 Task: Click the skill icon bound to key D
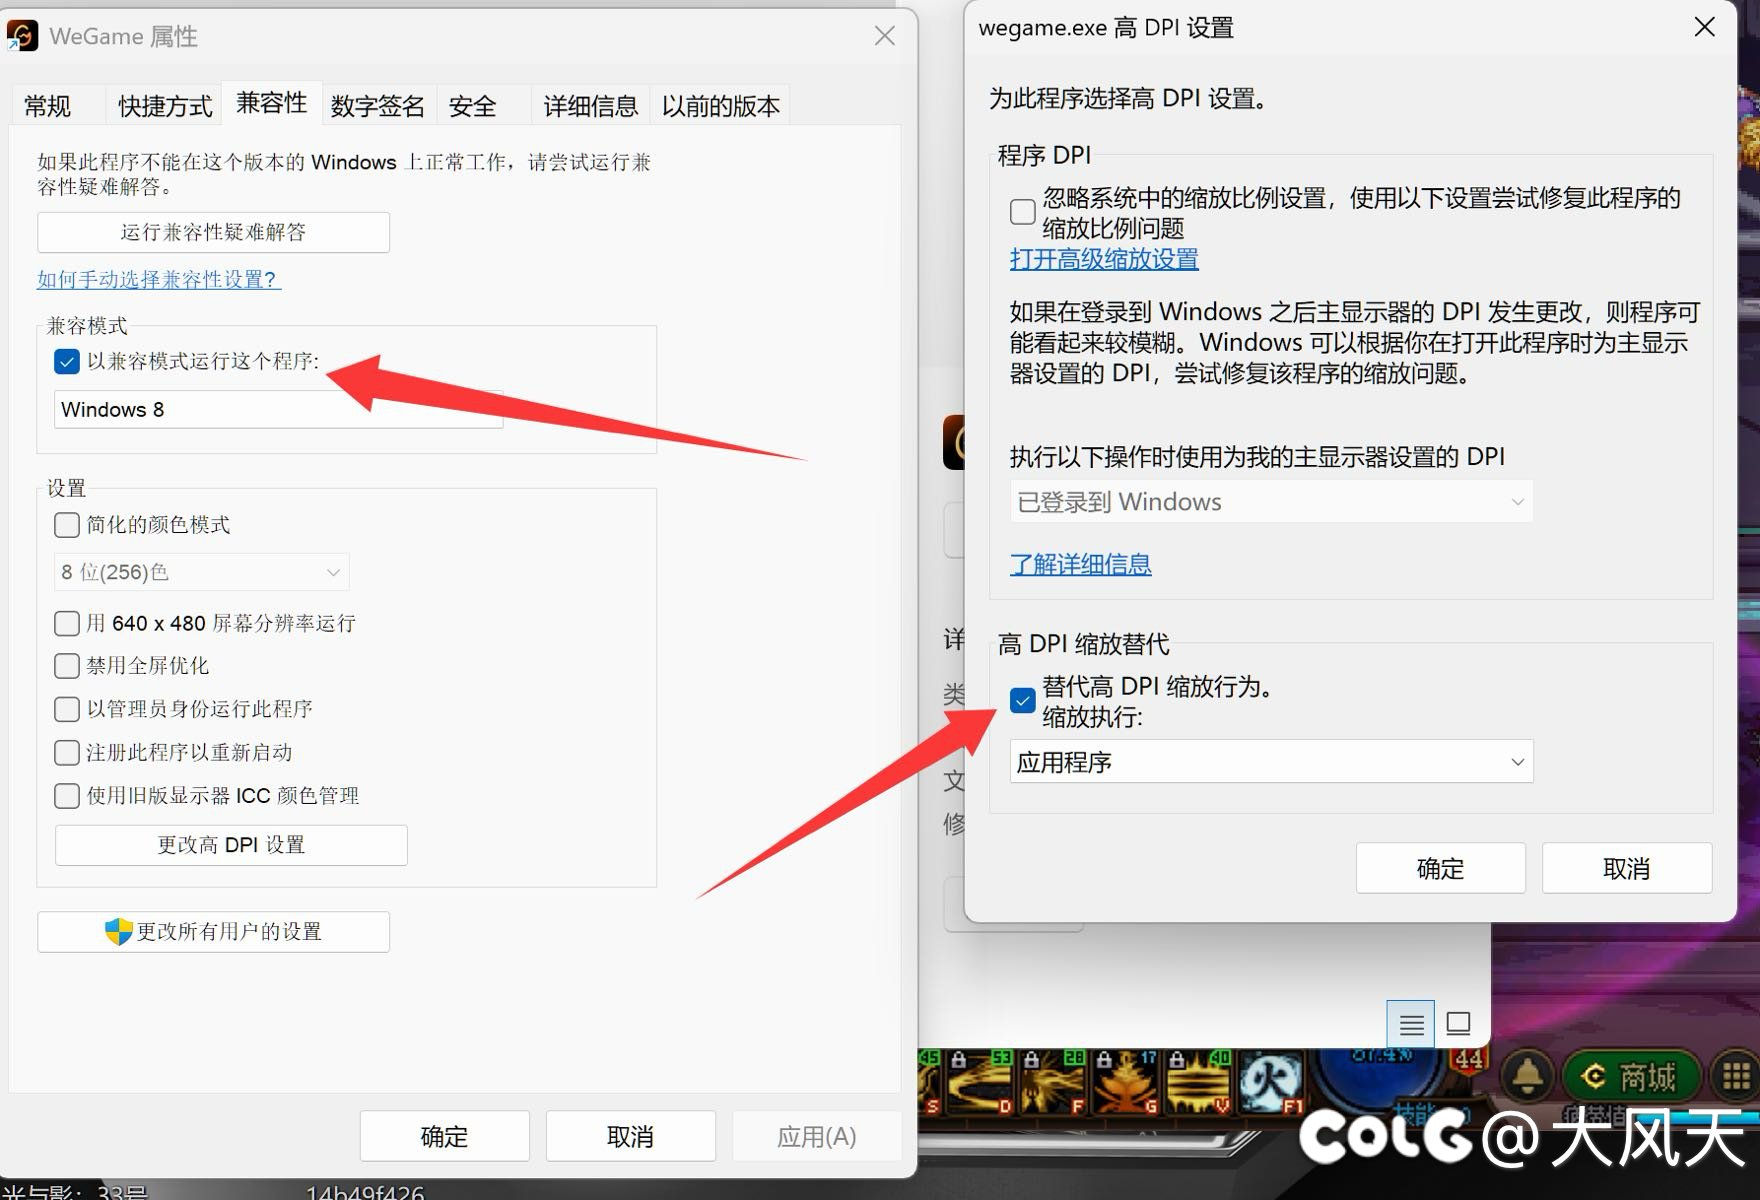pyautogui.click(x=980, y=1082)
